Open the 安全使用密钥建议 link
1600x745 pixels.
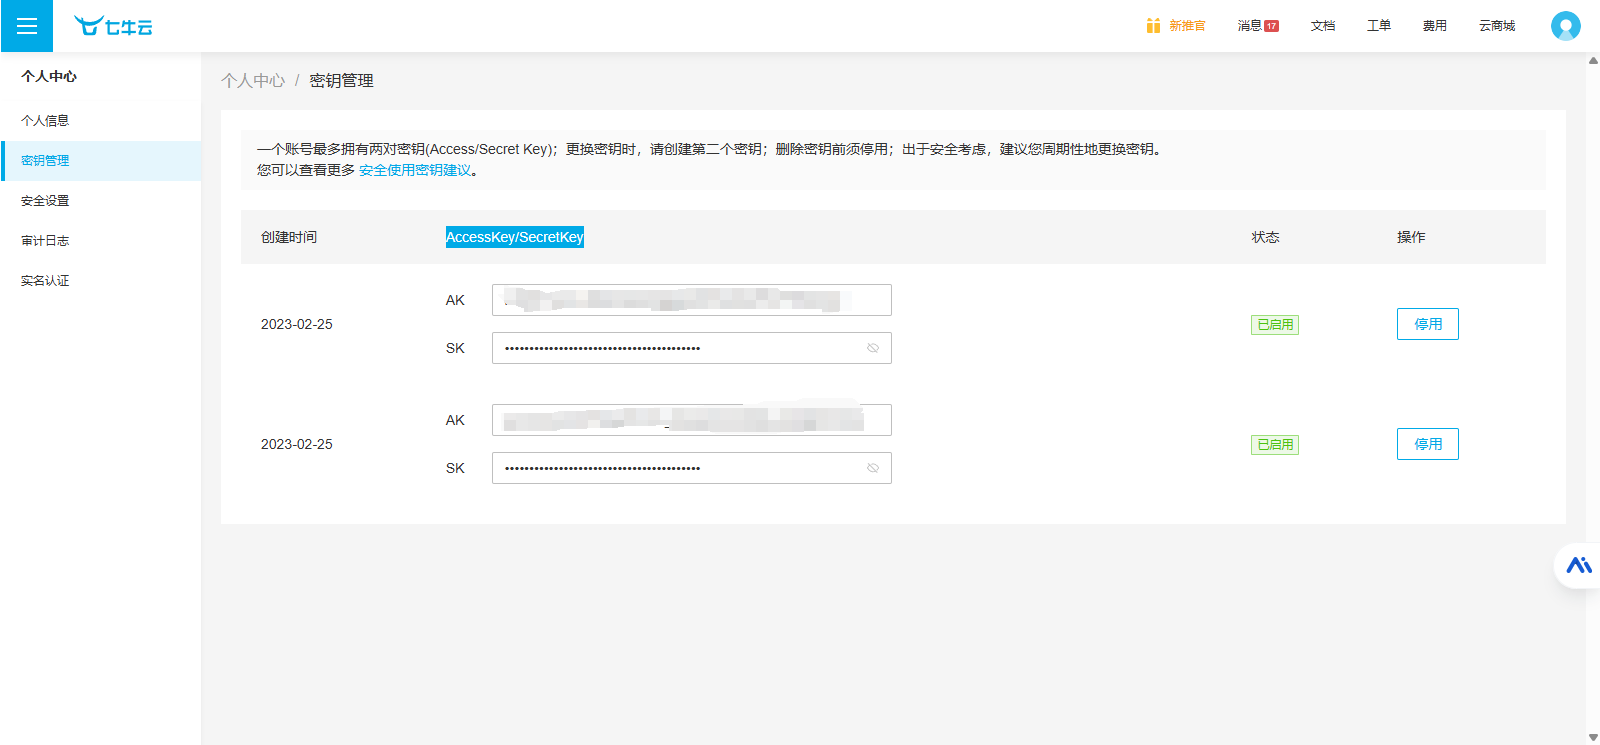tap(415, 170)
